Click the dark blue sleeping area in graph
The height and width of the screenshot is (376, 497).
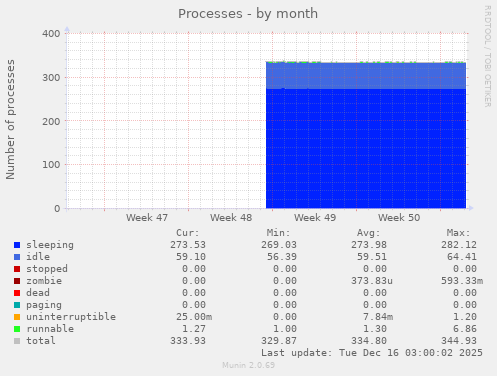pos(366,148)
